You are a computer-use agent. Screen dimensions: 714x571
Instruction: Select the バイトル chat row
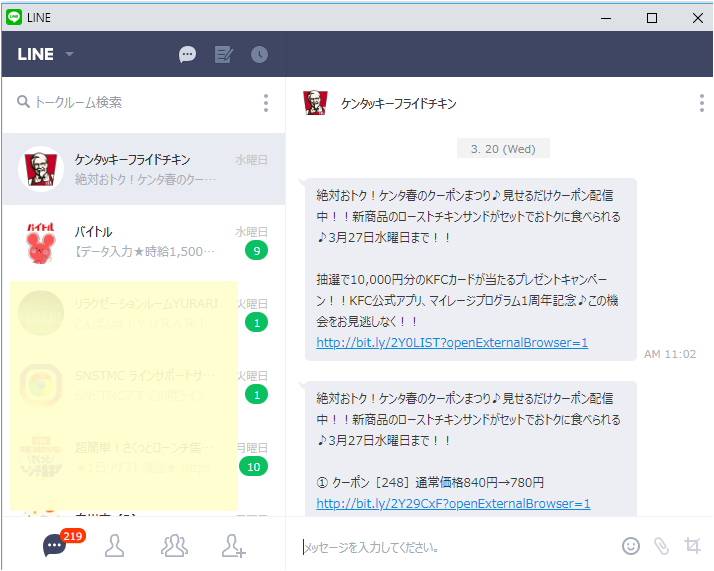[144, 241]
